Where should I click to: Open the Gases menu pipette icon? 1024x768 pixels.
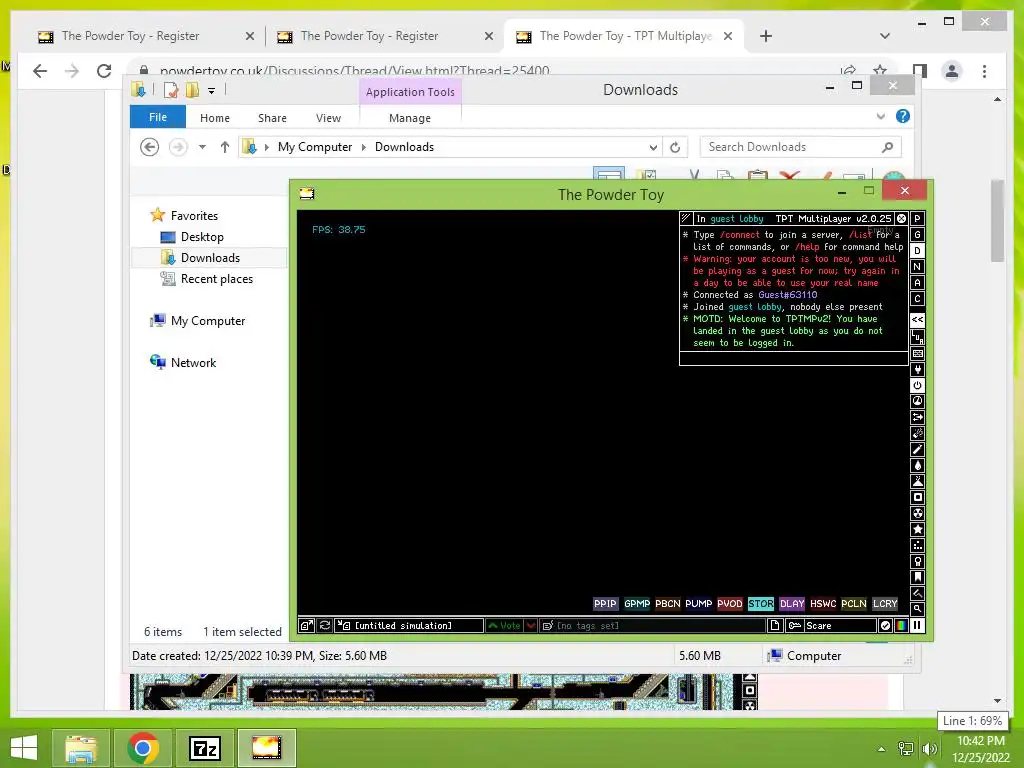pos(917,449)
